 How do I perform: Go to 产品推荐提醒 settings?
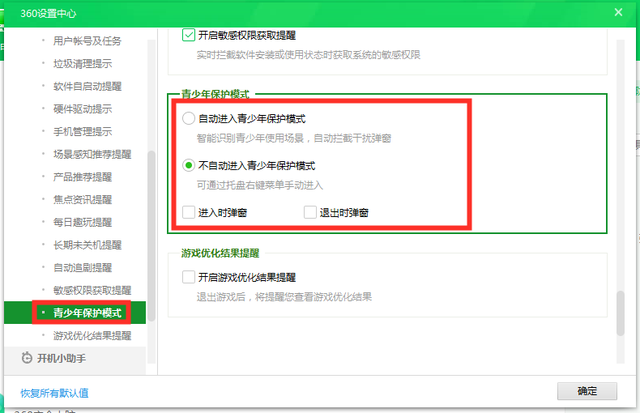pyautogui.click(x=82, y=177)
